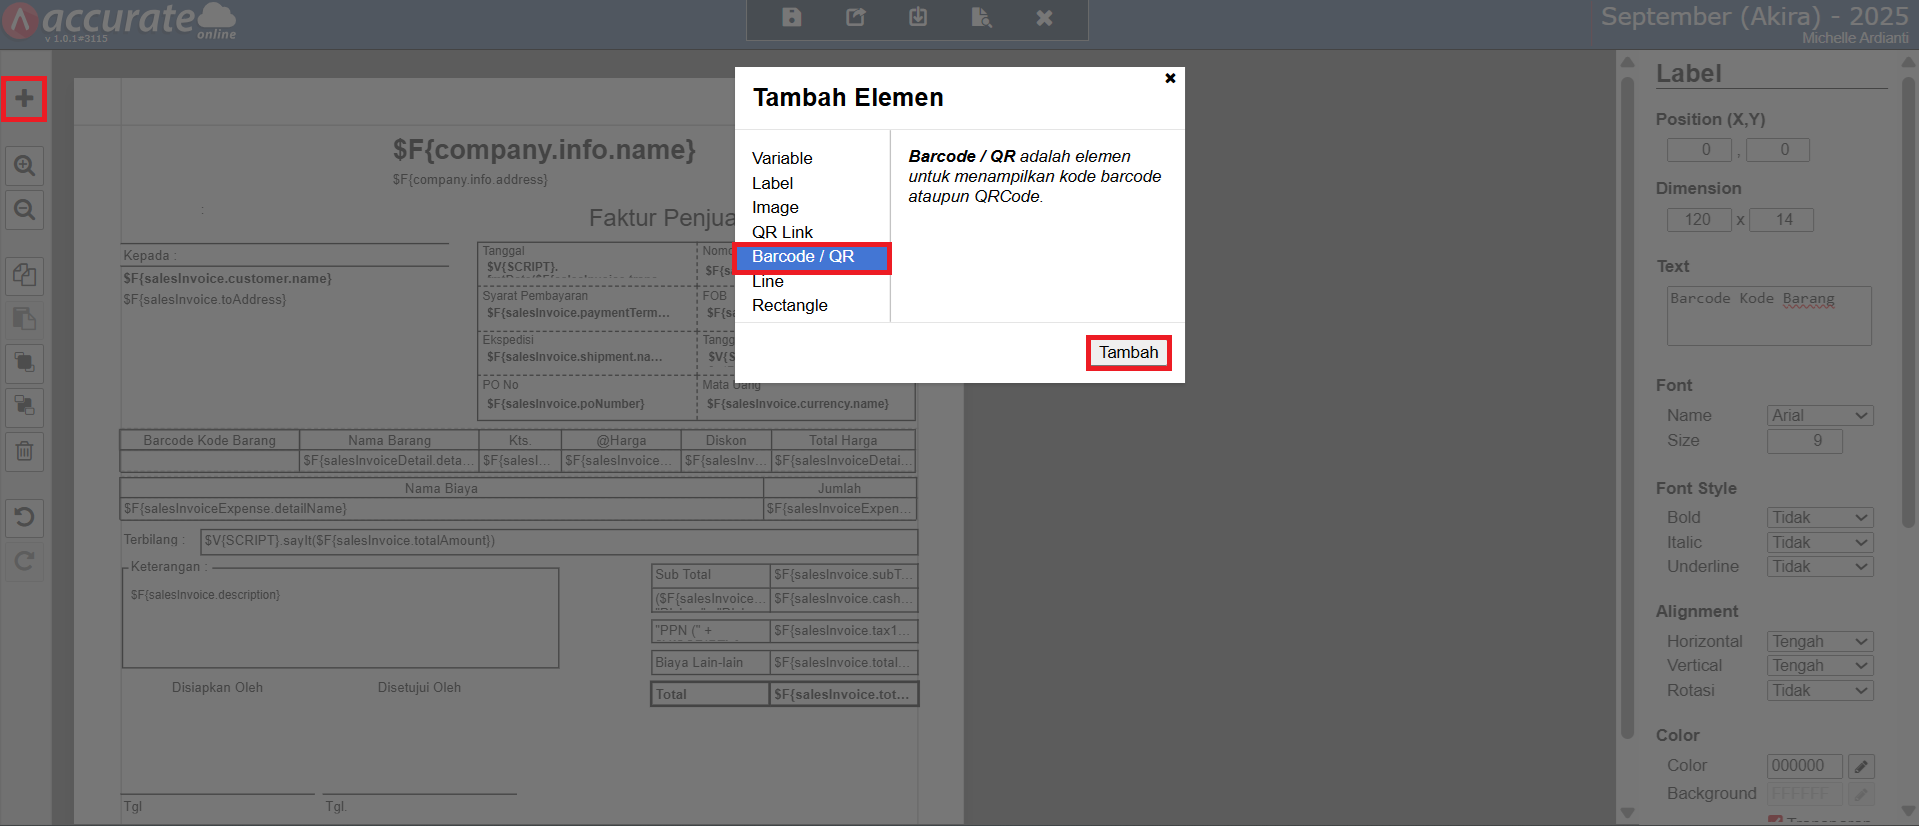1919x826 pixels.
Task: Open the Horizontal alignment dropdown
Action: [1819, 642]
